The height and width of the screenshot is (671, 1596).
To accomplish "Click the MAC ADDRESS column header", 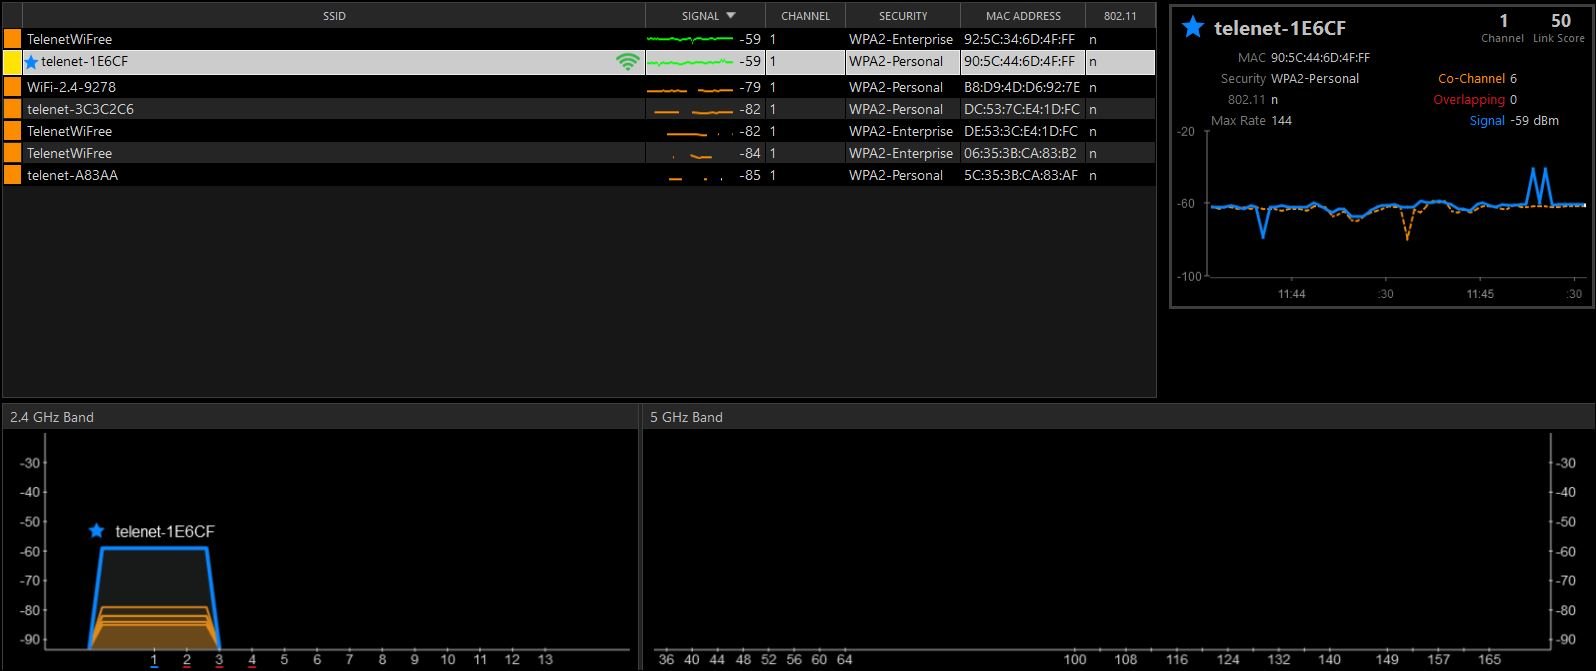I will (1023, 16).
